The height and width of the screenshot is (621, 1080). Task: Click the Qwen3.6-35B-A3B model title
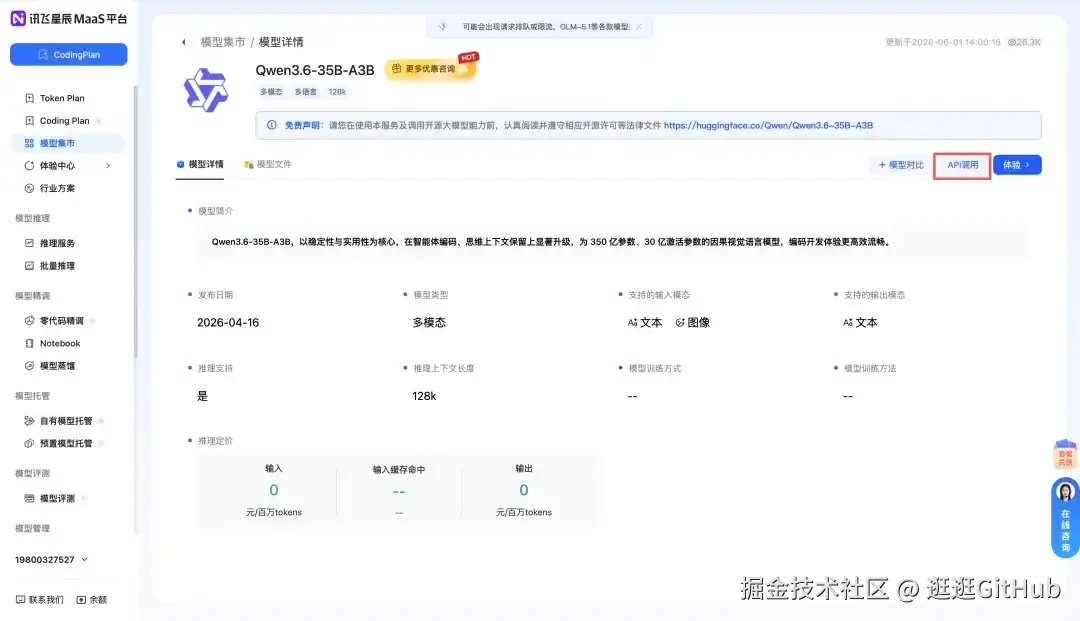click(315, 70)
